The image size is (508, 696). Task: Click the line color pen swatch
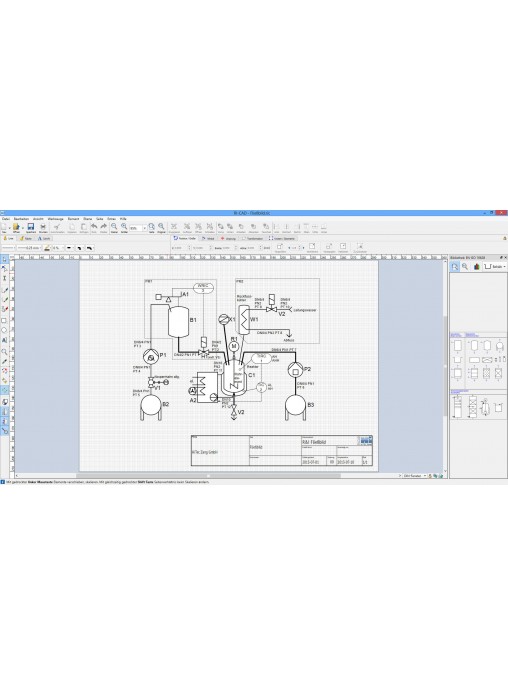point(47,248)
